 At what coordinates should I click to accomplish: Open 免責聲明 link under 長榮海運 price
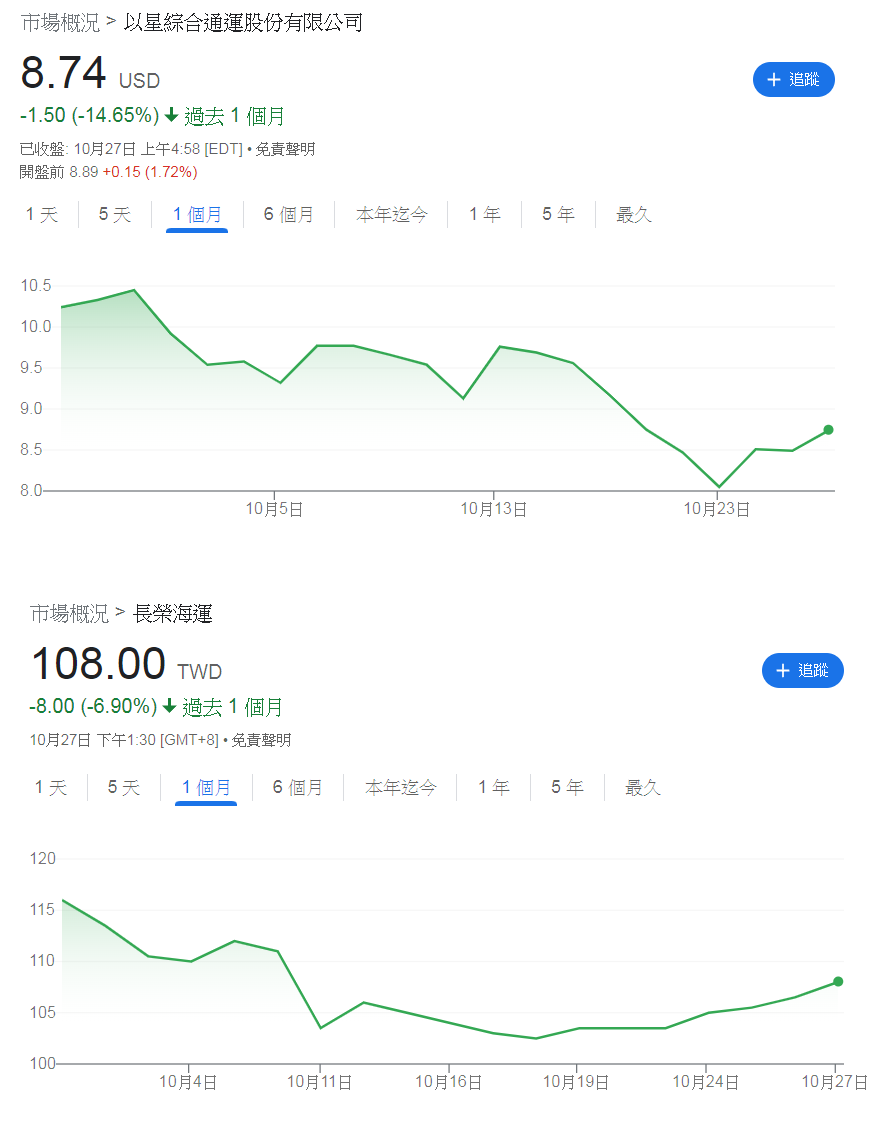[x=261, y=740]
